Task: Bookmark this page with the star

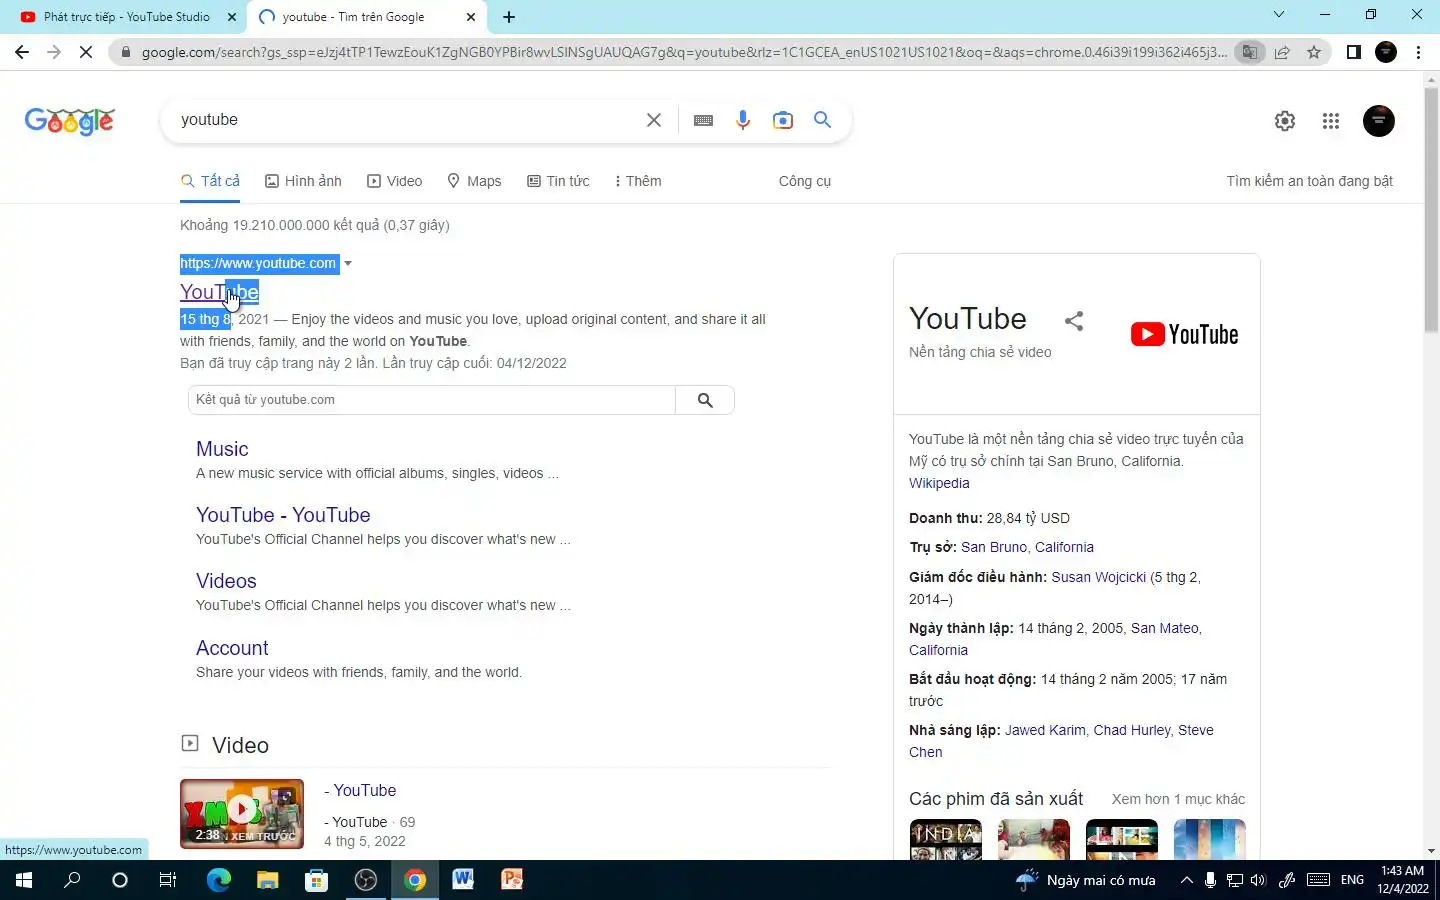Action: pos(1314,52)
